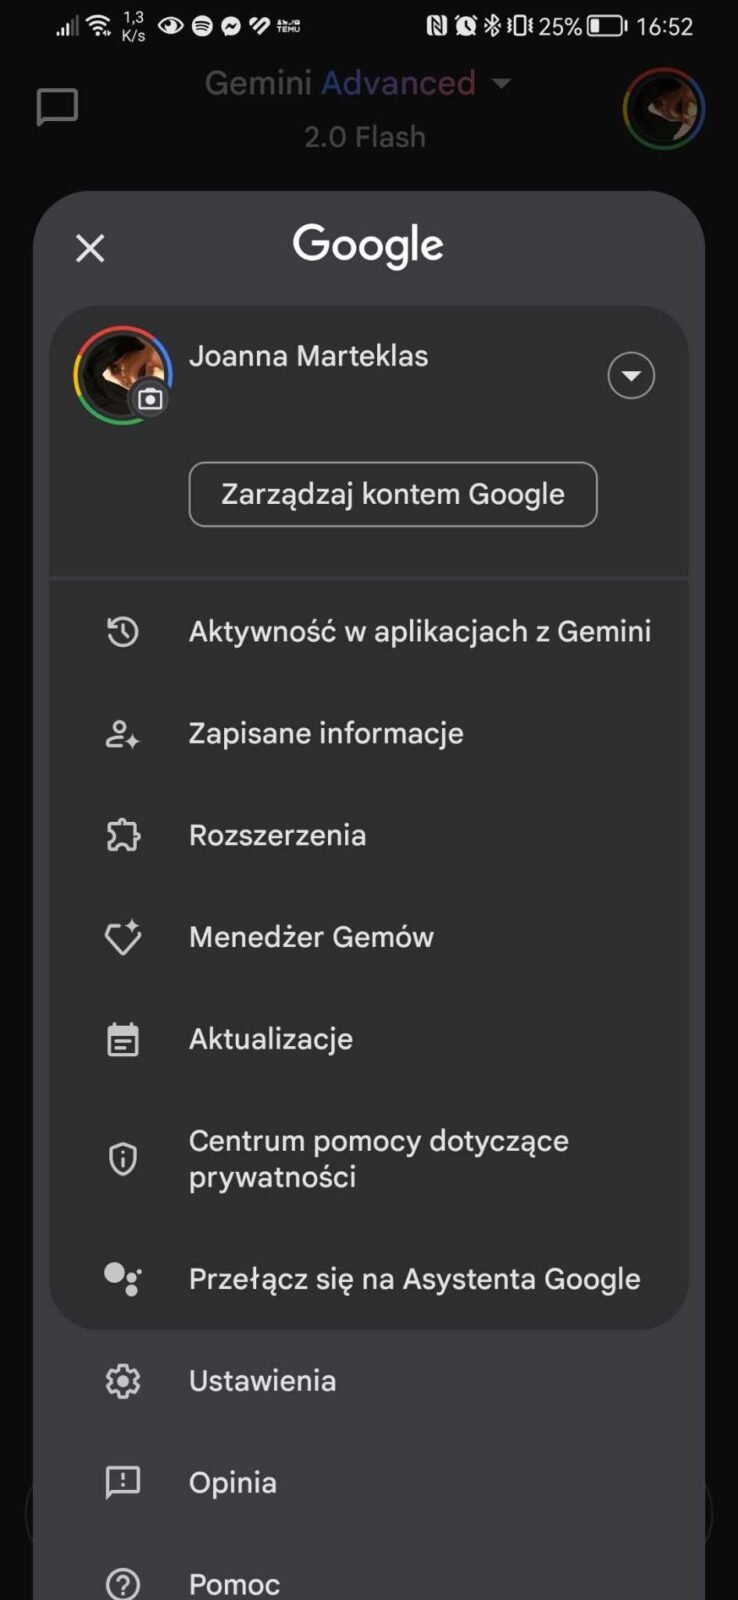The width and height of the screenshot is (738, 1600).
Task: Tap the Google Assistant dots icon
Action: click(x=123, y=1279)
